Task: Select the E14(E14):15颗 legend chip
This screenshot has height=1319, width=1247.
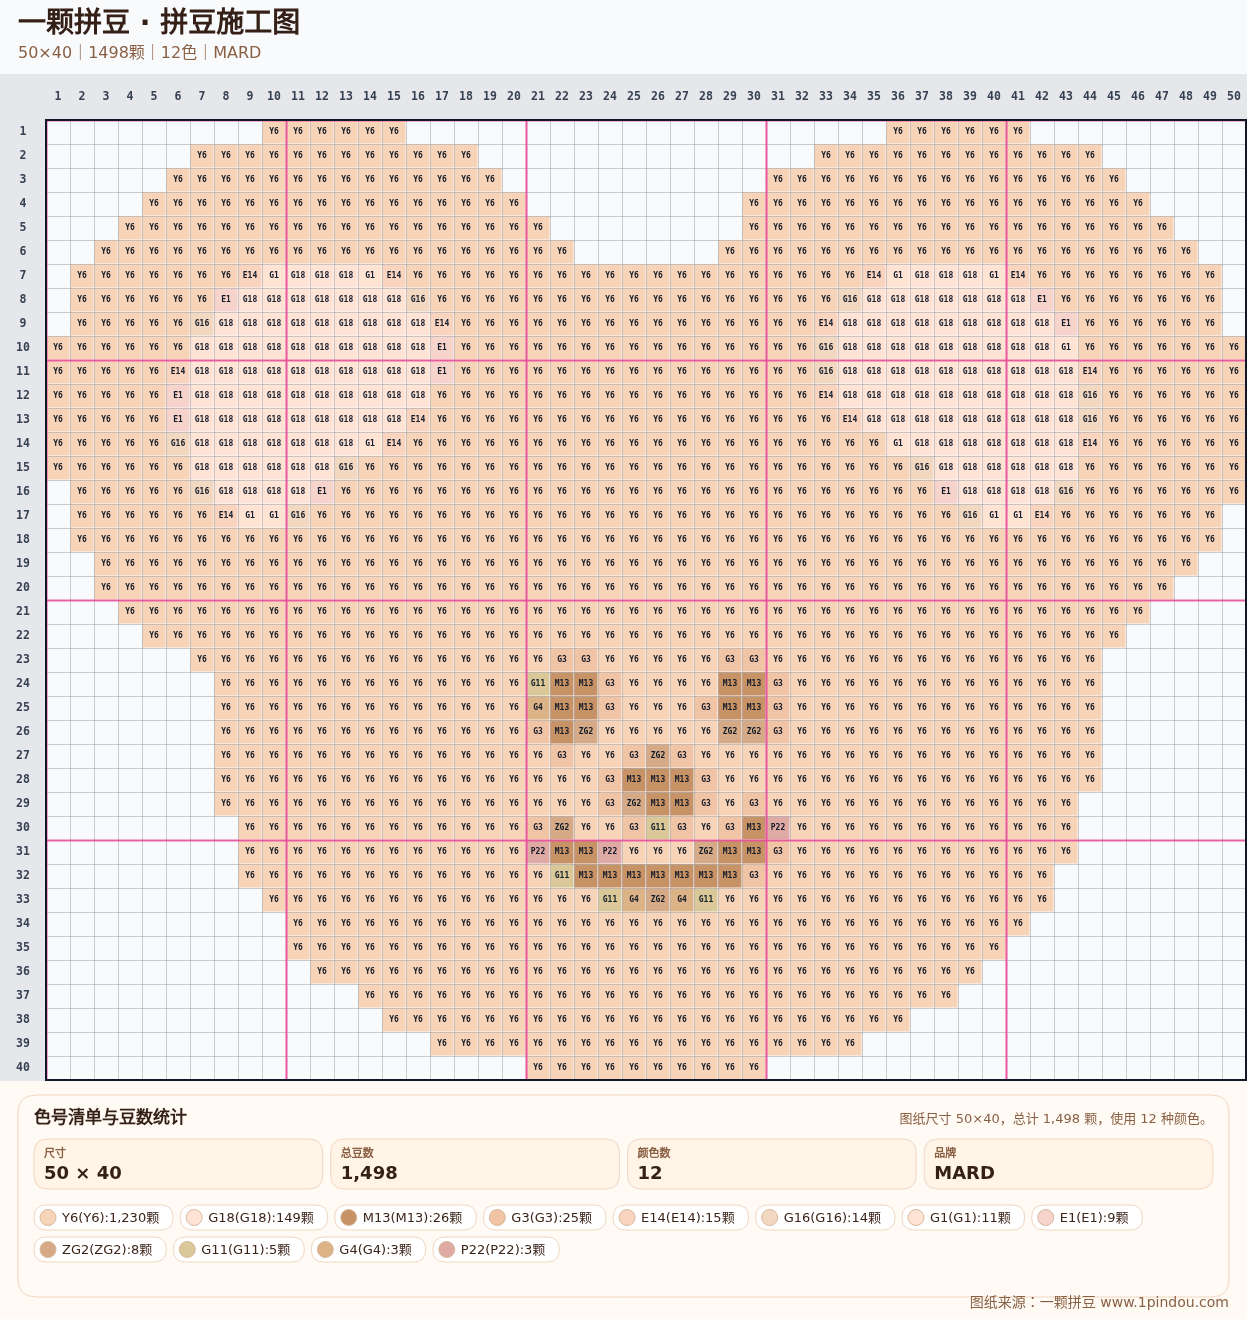Action: [681, 1218]
